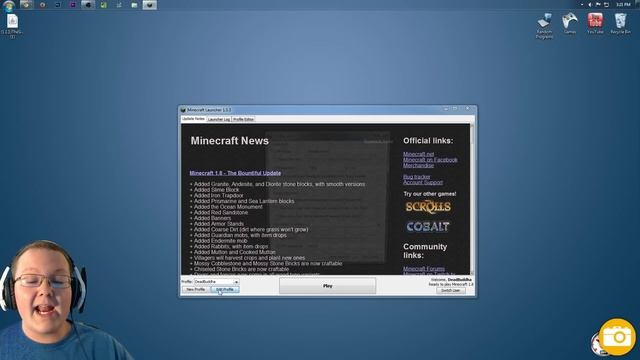Click the 'Minecraft News' heading

[x=229, y=141]
